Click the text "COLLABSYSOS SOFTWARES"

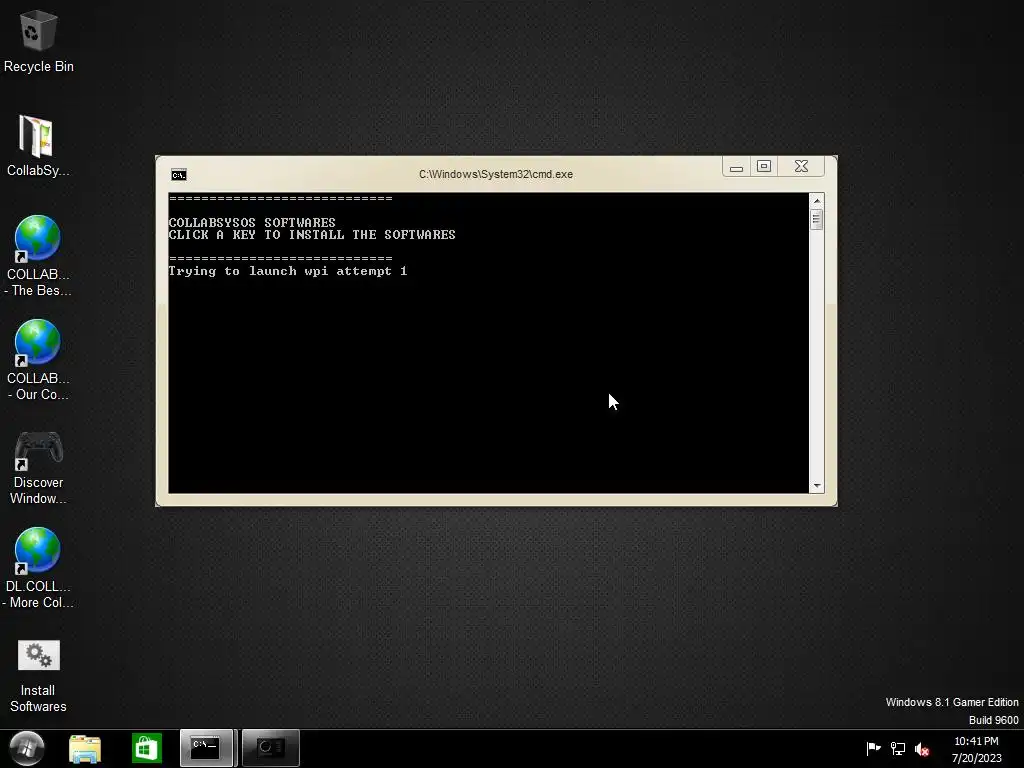tap(252, 223)
